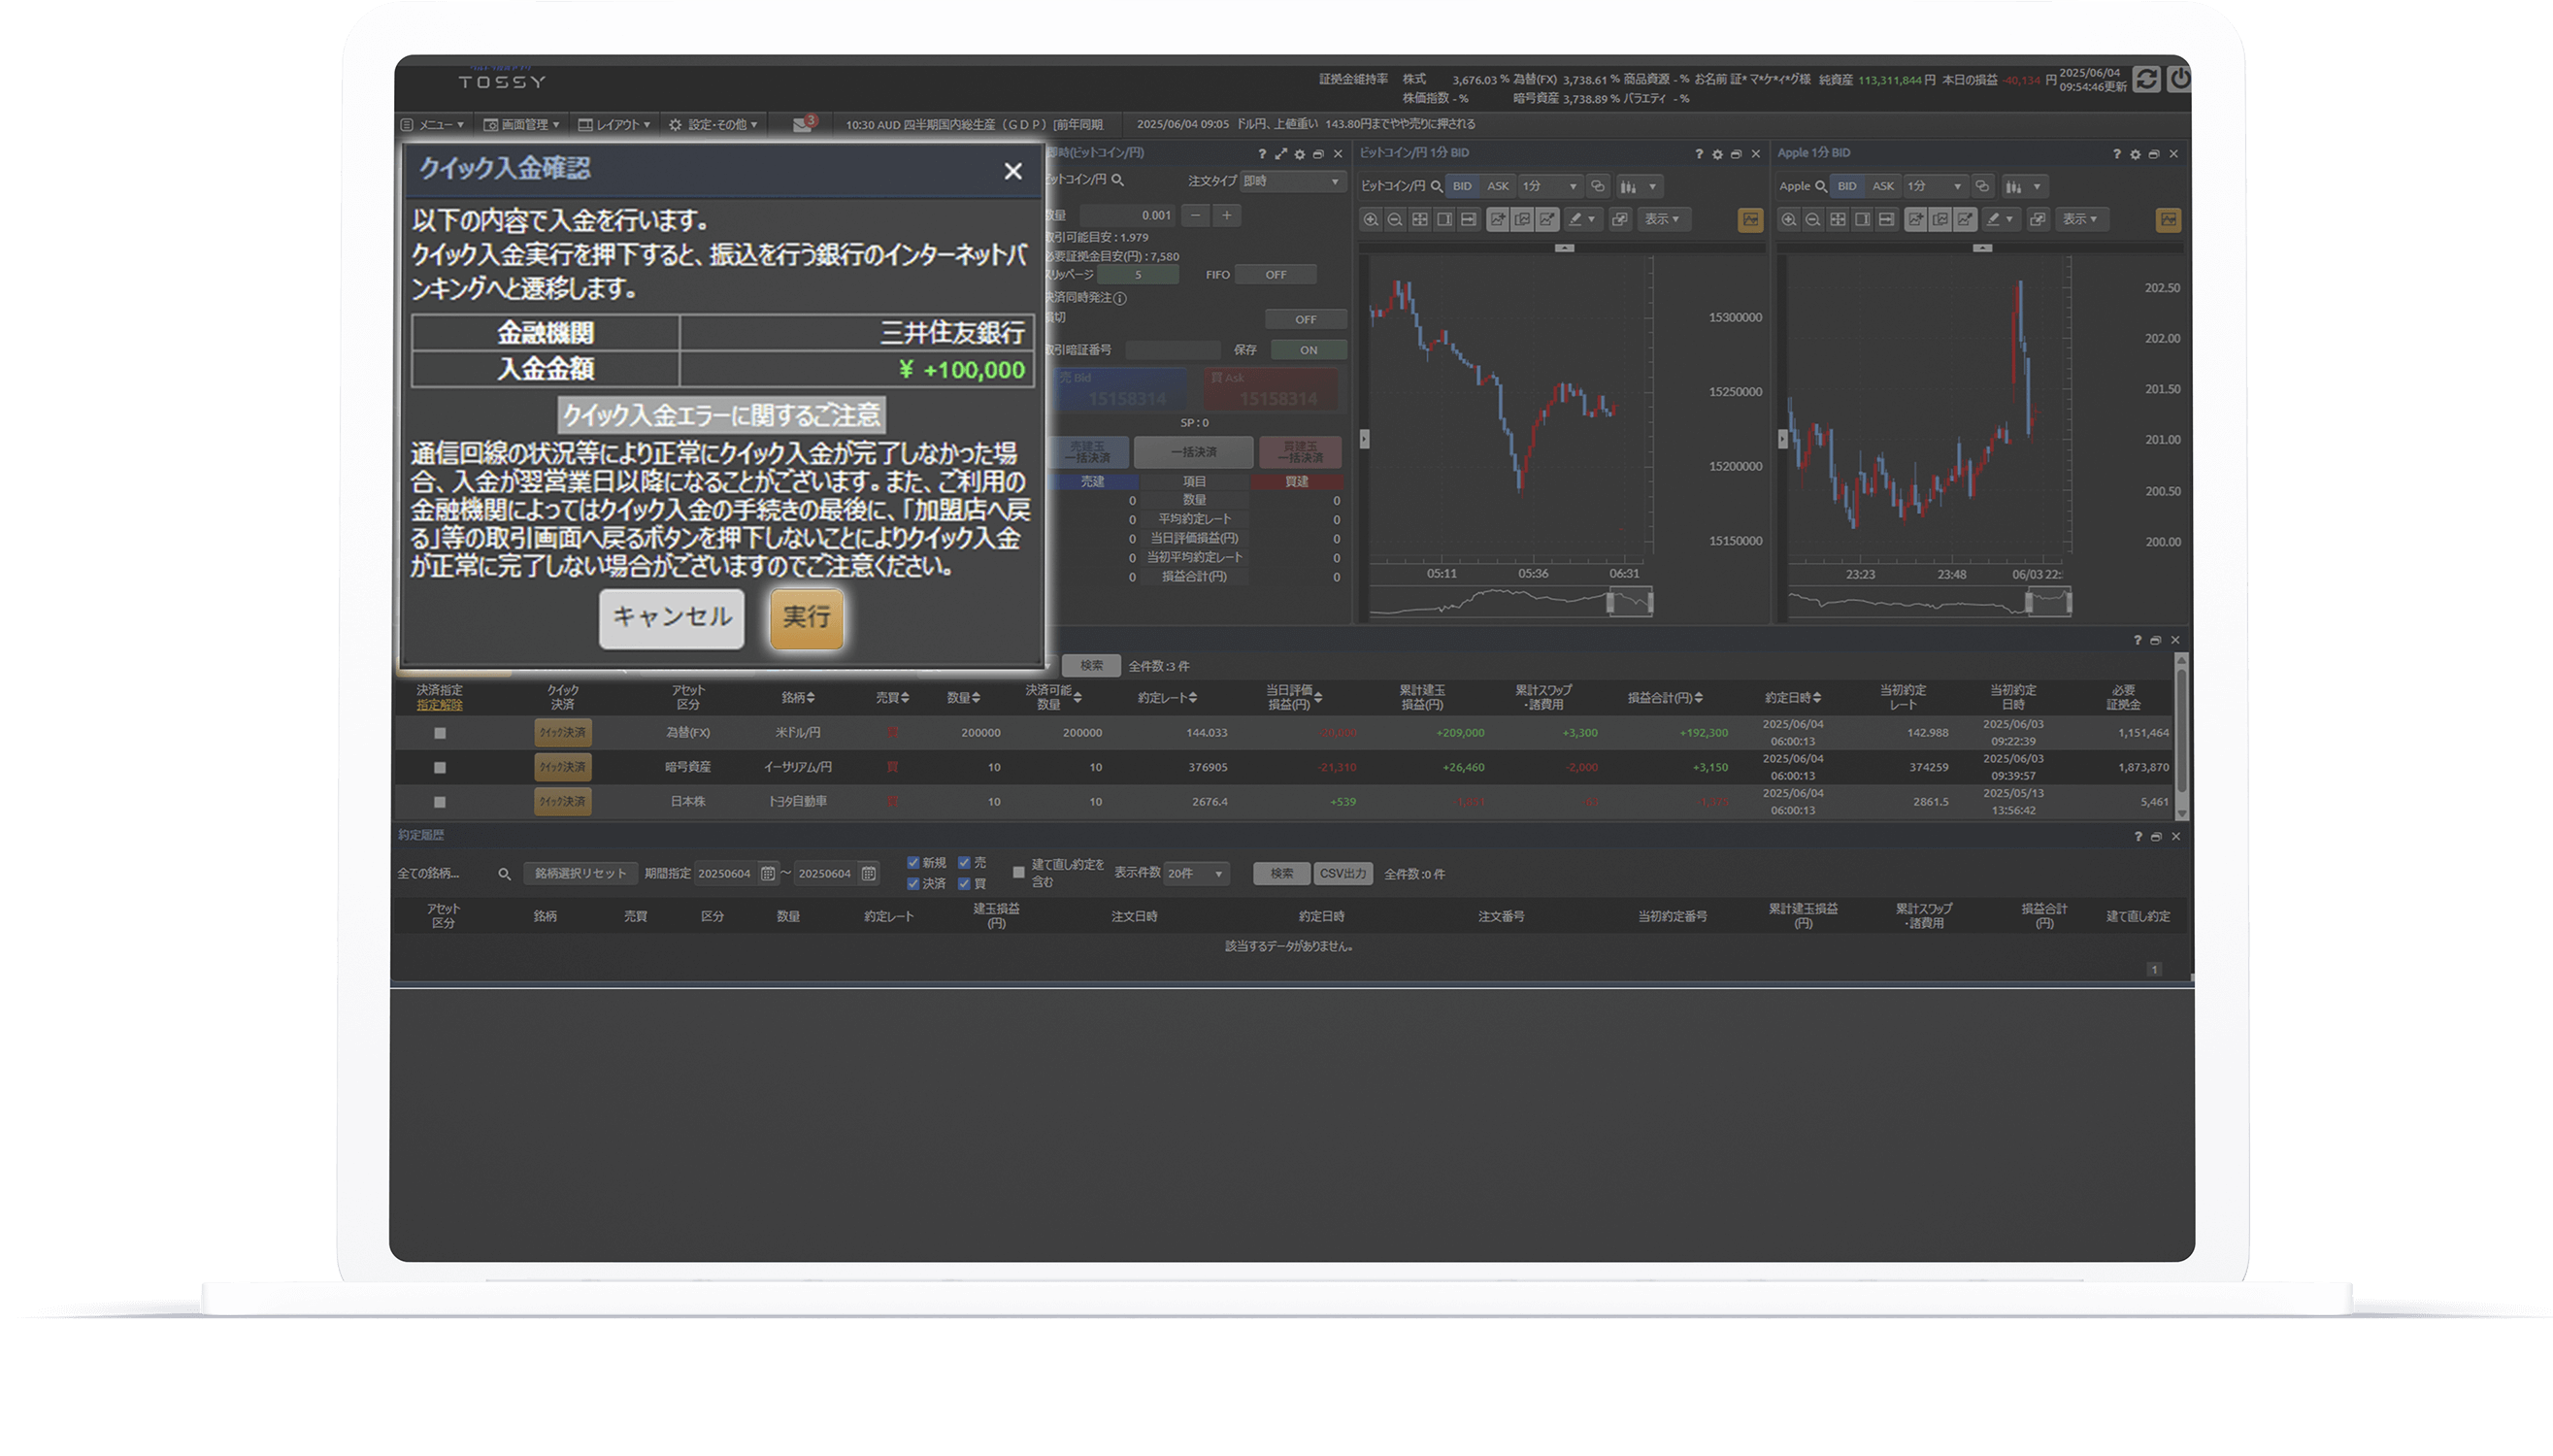This screenshot has width=2553, height=1456.
Task: Click the power logout icon
Action: [x=2180, y=79]
